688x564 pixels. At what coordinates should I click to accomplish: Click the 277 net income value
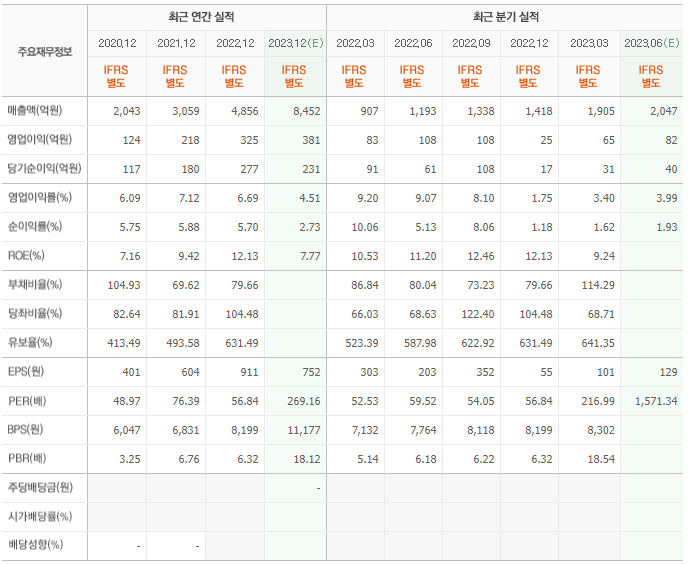click(249, 169)
